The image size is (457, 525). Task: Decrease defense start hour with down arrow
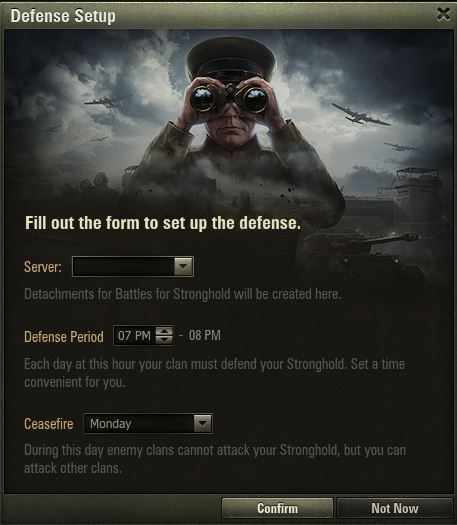click(x=164, y=340)
